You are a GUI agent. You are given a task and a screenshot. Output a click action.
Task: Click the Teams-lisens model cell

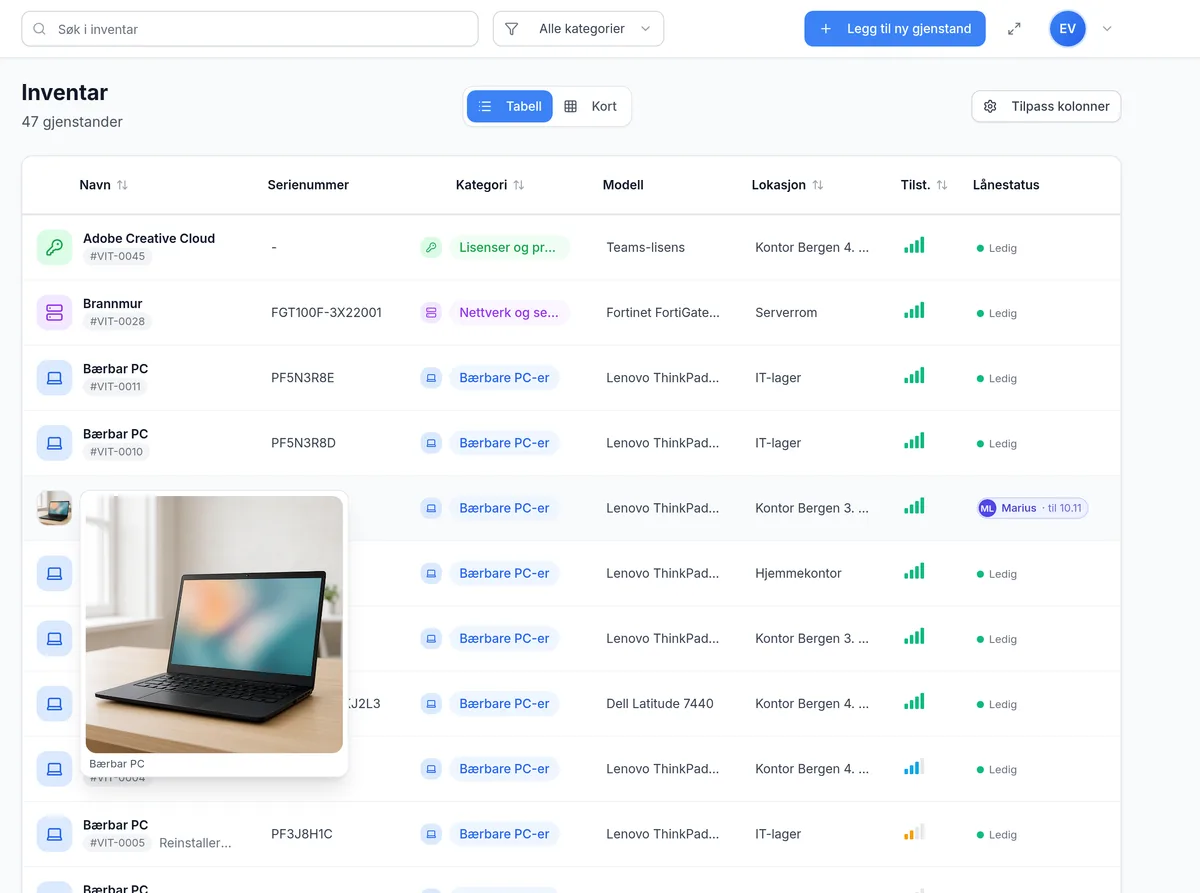[646, 247]
